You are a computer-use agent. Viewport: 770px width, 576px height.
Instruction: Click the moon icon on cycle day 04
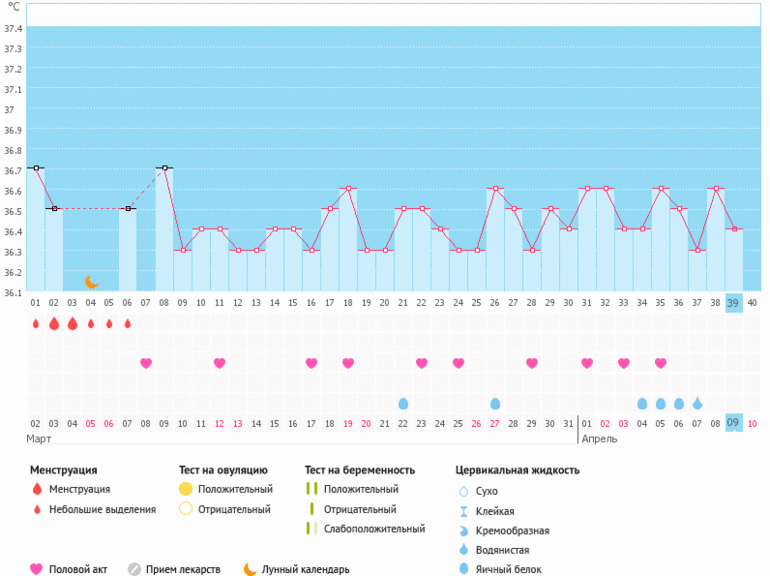pos(91,282)
